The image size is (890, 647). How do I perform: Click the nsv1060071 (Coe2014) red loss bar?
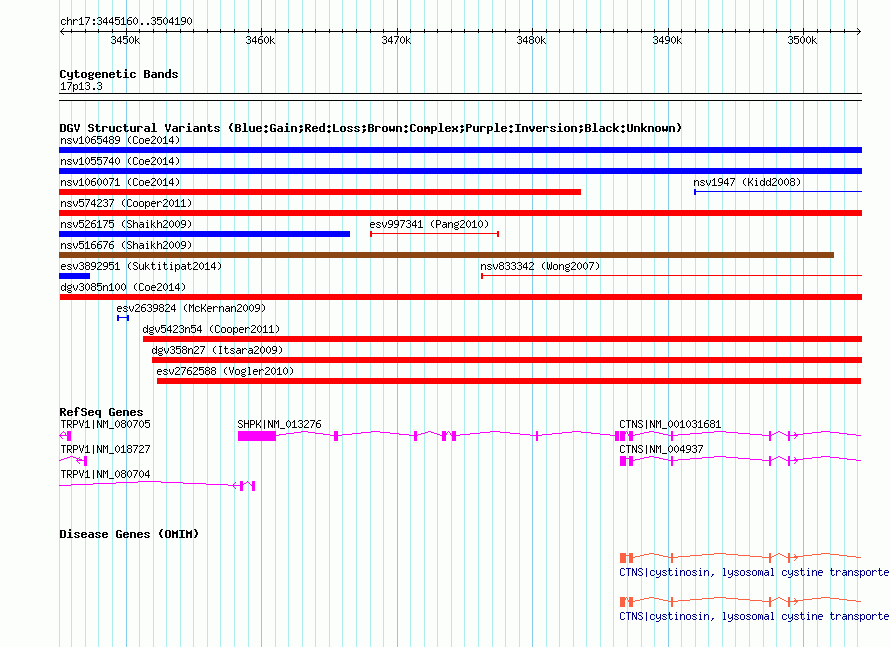320,192
